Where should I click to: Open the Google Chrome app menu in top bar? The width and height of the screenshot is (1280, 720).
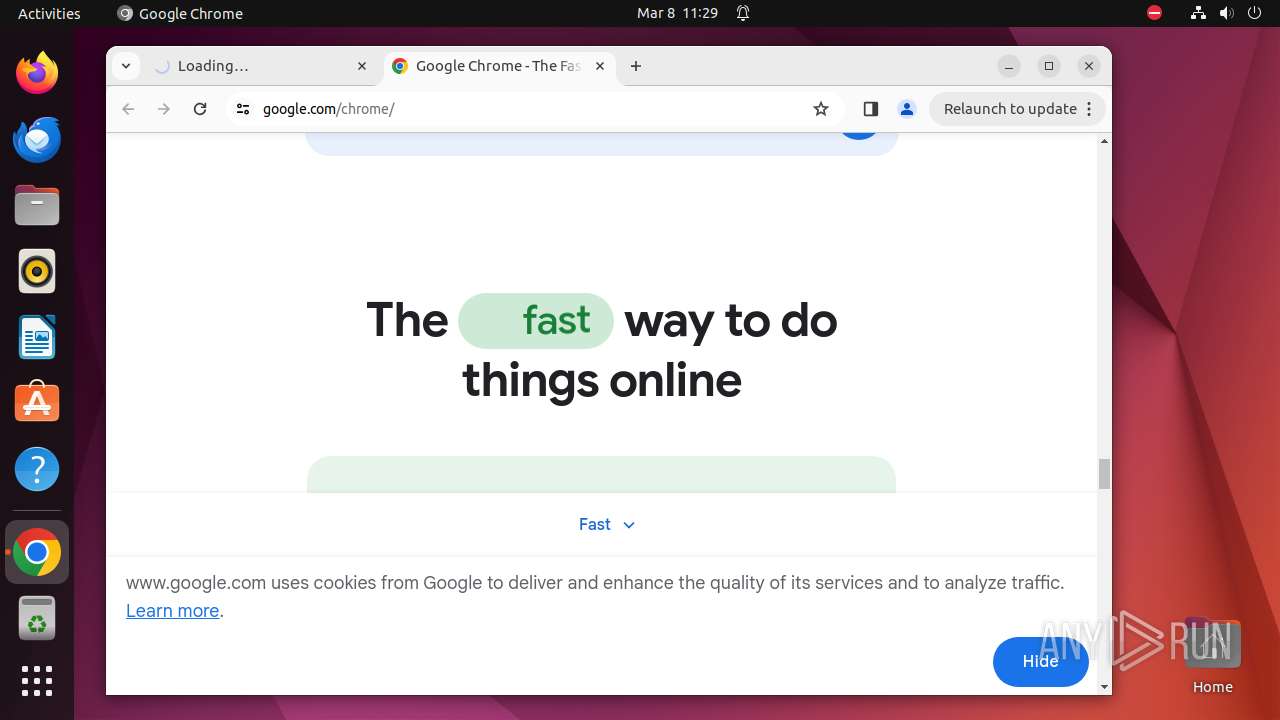[x=180, y=13]
